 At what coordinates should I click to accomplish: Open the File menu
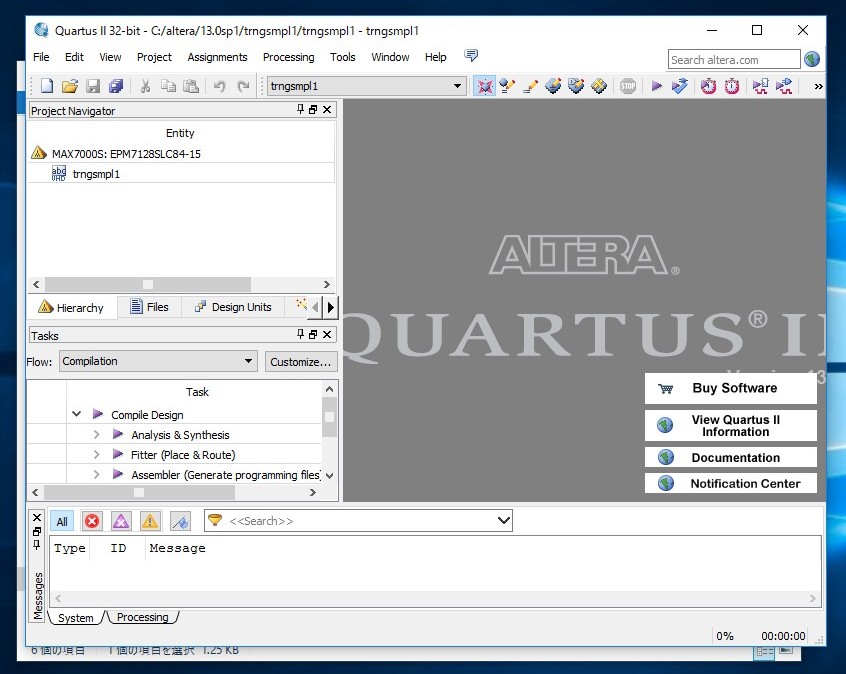(x=41, y=57)
